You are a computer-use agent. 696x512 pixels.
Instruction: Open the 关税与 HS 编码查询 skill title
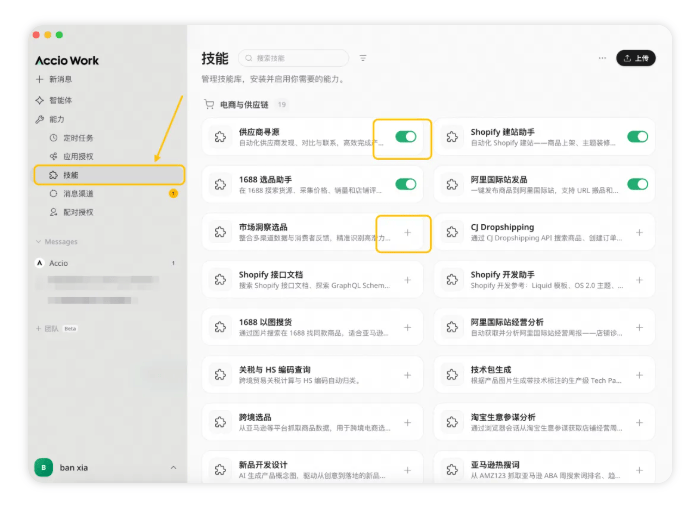tap(275, 369)
